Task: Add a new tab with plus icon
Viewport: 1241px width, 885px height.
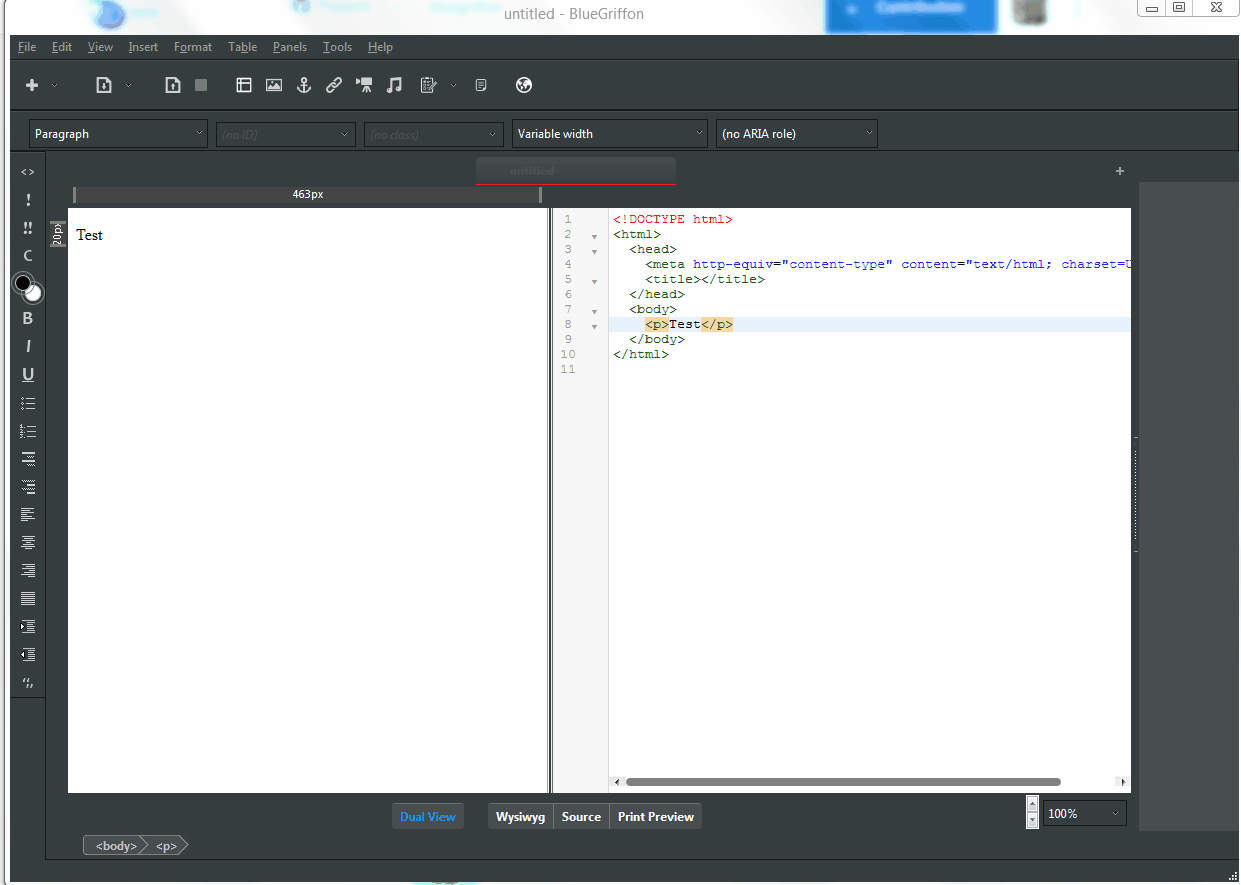Action: coord(1120,171)
